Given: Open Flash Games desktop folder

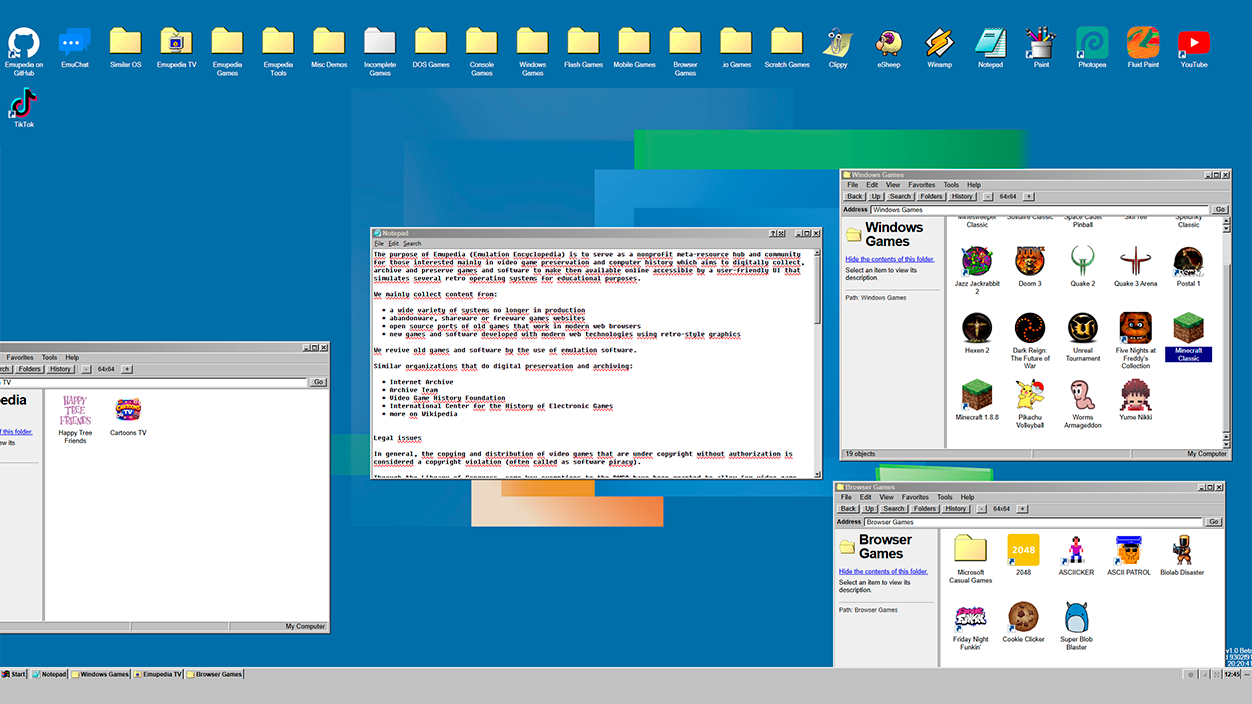Looking at the screenshot, I should click(x=583, y=48).
